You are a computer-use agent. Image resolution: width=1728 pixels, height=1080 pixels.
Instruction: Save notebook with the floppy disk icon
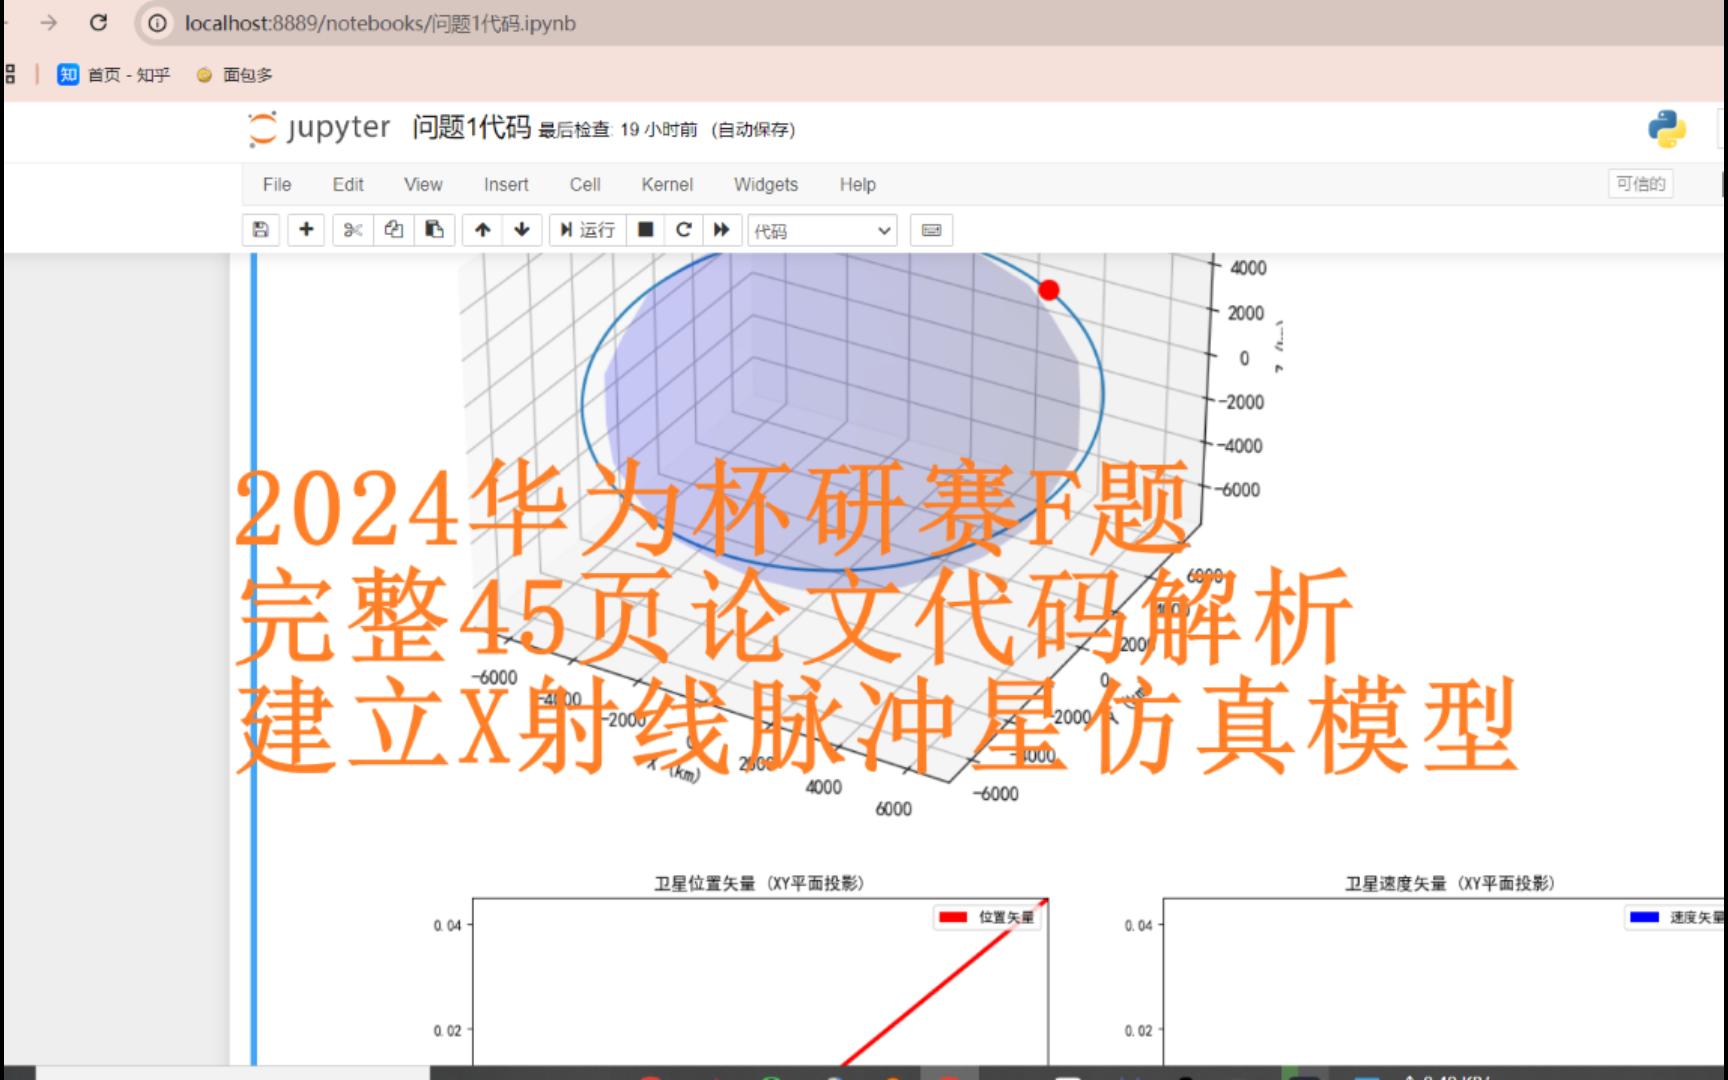[x=261, y=230]
